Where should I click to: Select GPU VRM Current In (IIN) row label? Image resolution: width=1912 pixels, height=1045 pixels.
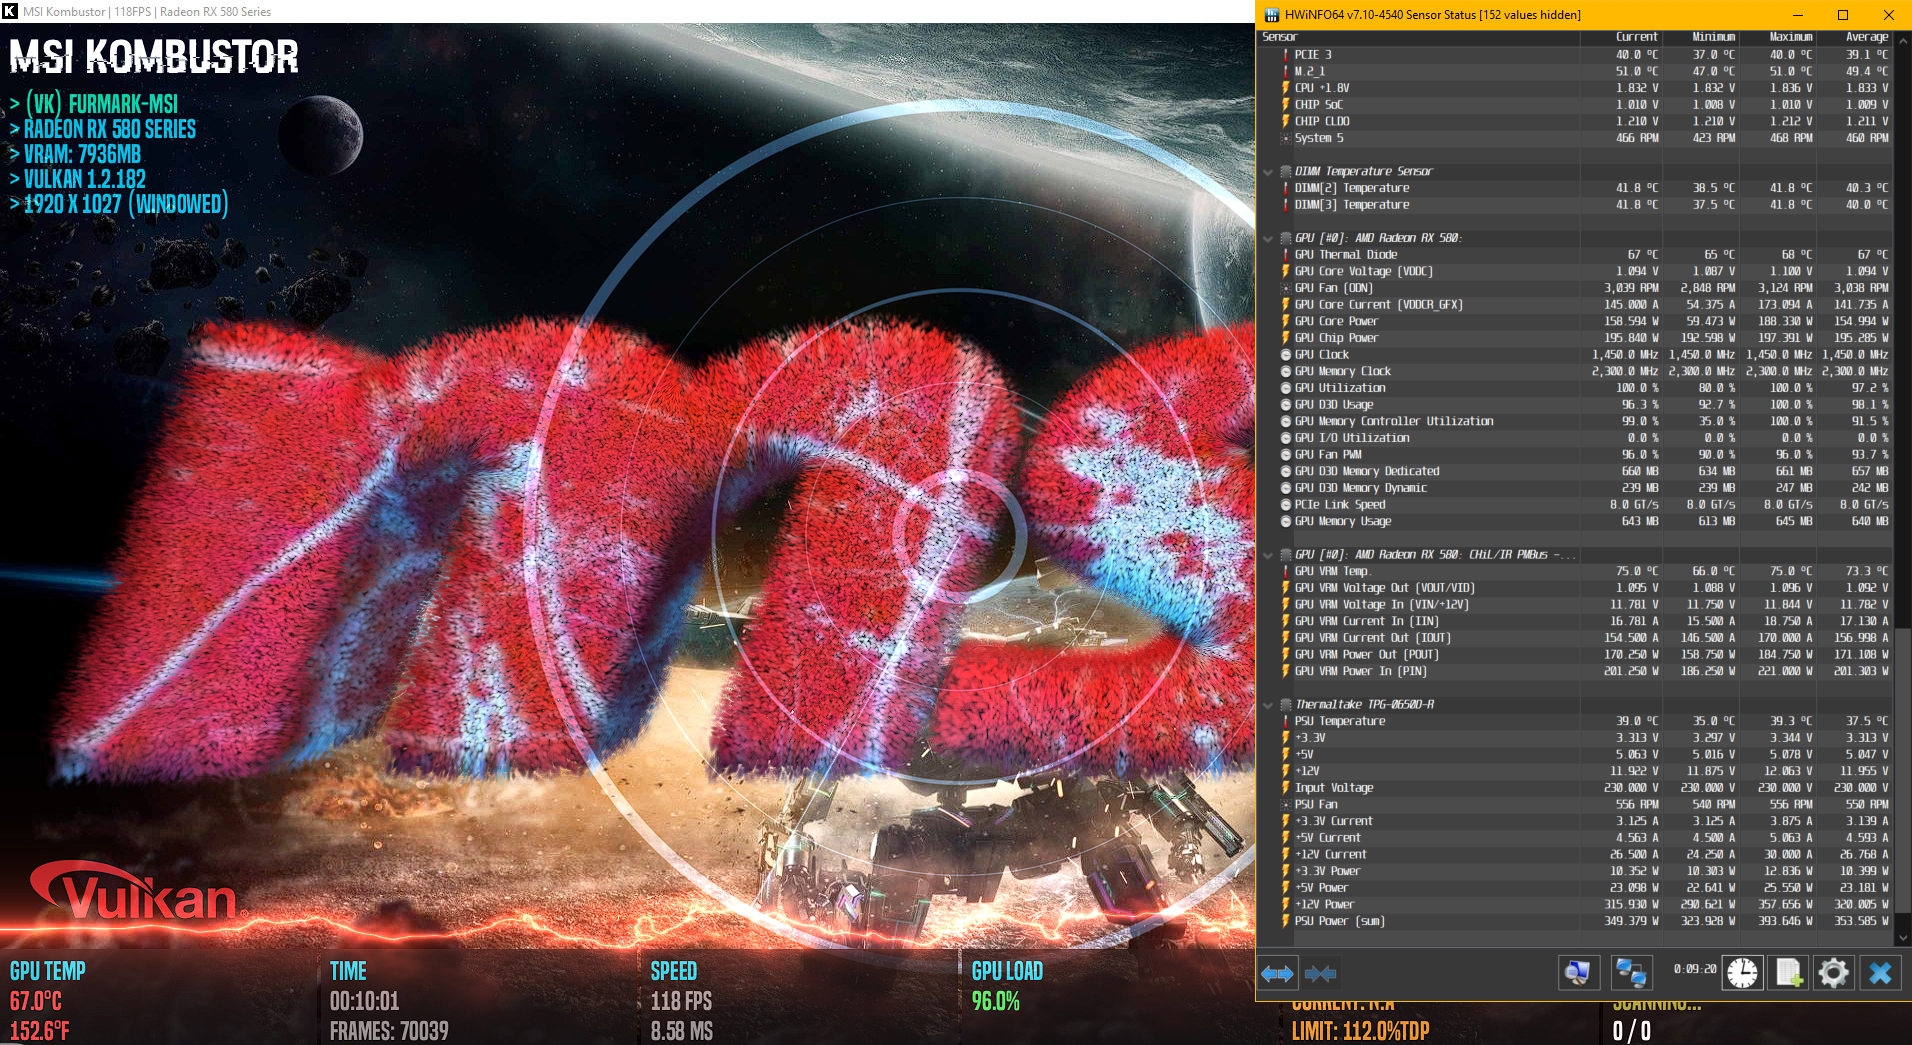pyautogui.click(x=1367, y=621)
